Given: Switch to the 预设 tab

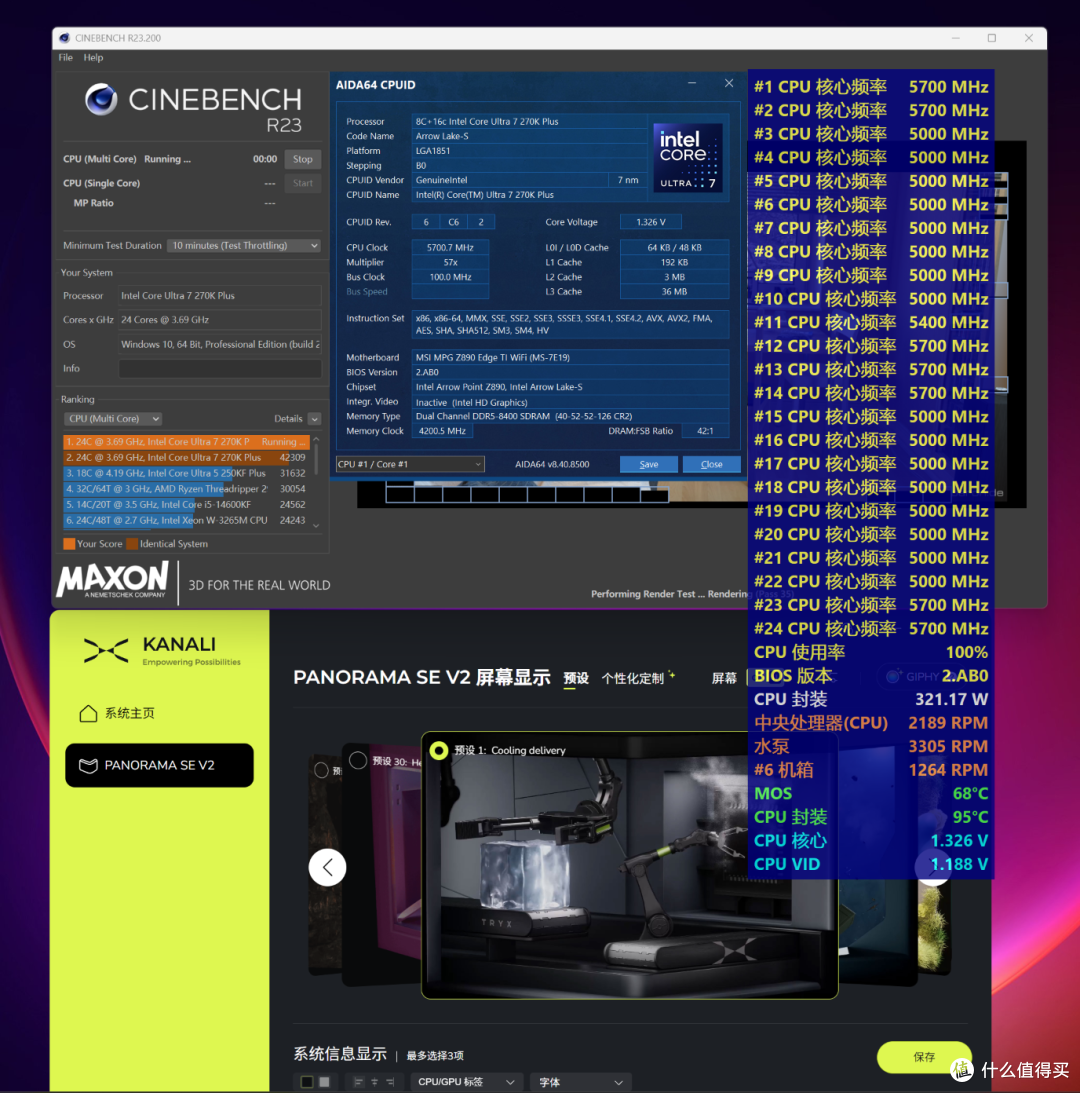Looking at the screenshot, I should coord(576,678).
